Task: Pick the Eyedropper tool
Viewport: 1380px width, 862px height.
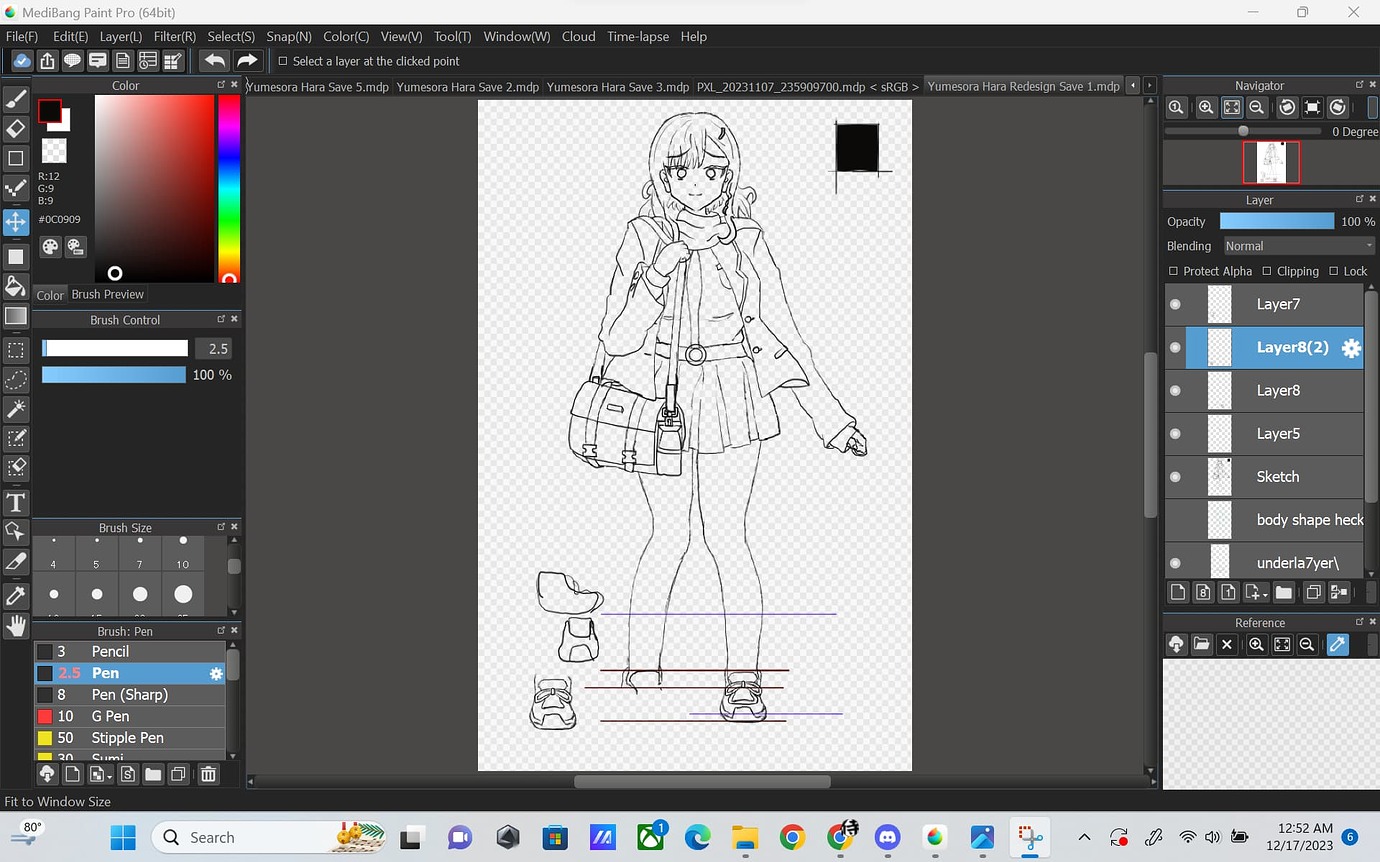Action: [x=16, y=595]
